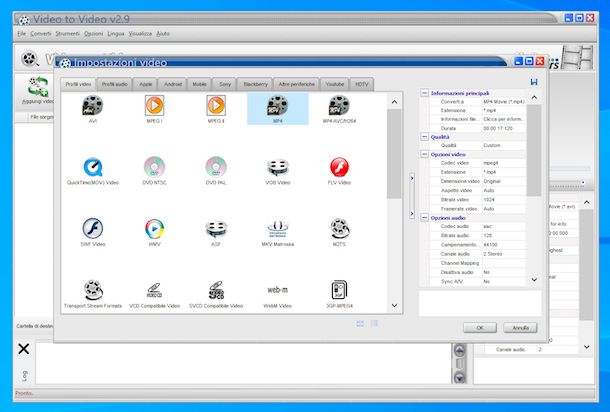The height and width of the screenshot is (412, 610).
Task: Open the Dimensione video value Original
Action: [x=504, y=181]
